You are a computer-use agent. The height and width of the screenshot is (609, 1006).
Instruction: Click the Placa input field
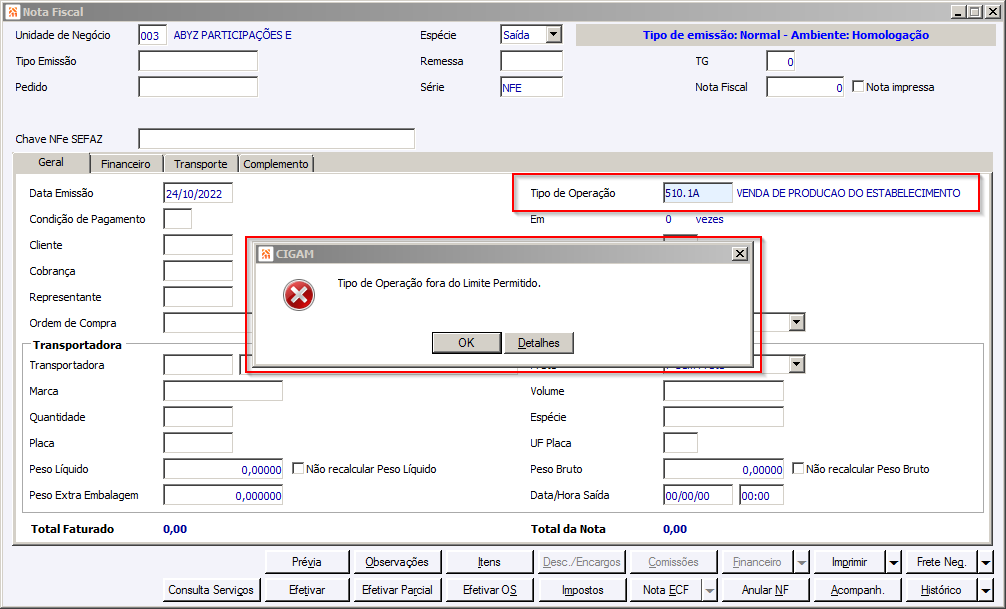198,443
